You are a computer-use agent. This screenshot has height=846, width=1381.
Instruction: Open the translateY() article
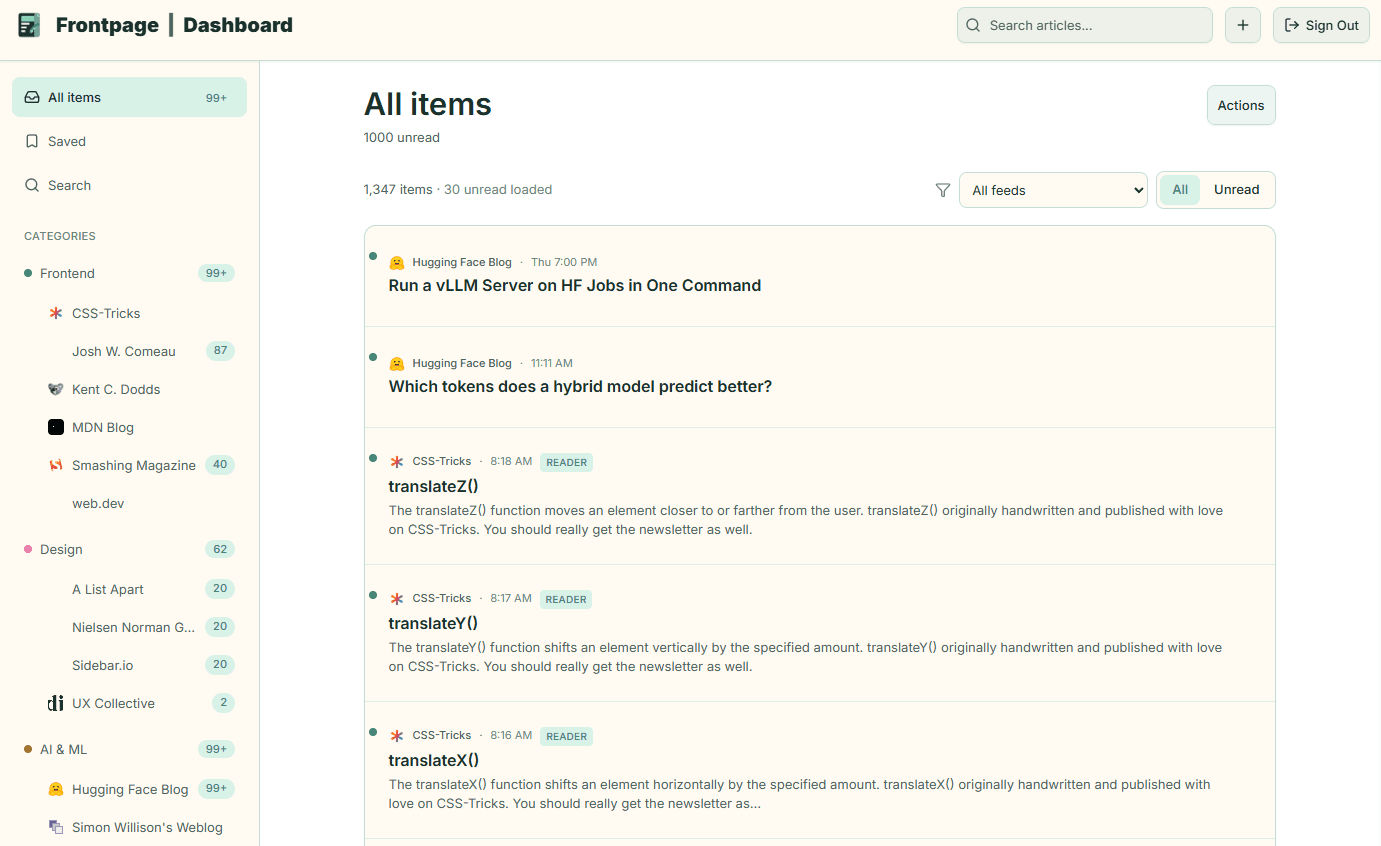(433, 623)
